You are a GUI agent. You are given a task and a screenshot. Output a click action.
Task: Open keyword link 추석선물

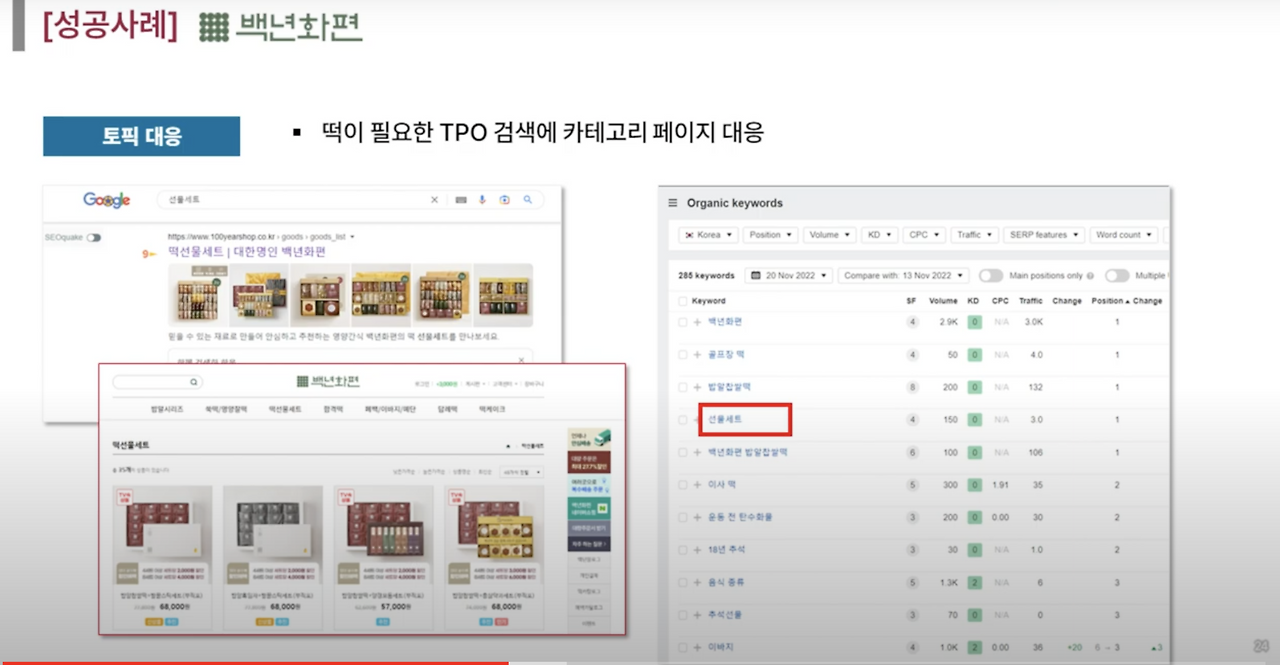click(726, 615)
